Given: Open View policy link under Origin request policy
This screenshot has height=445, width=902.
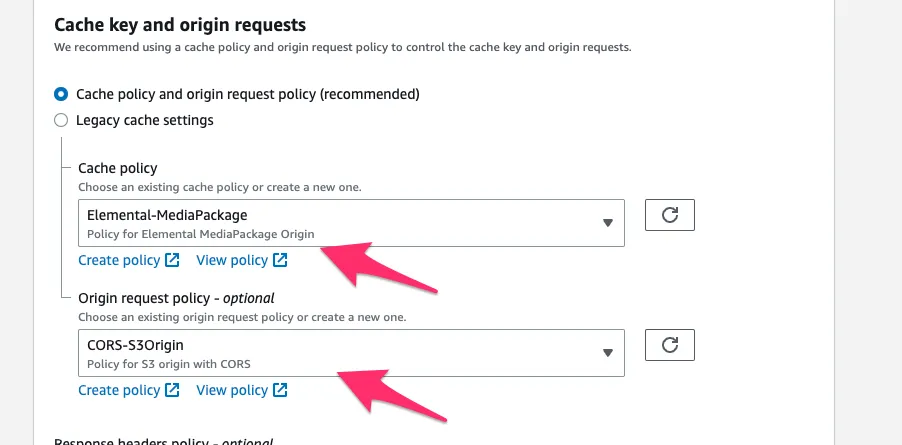Looking at the screenshot, I should tap(232, 390).
